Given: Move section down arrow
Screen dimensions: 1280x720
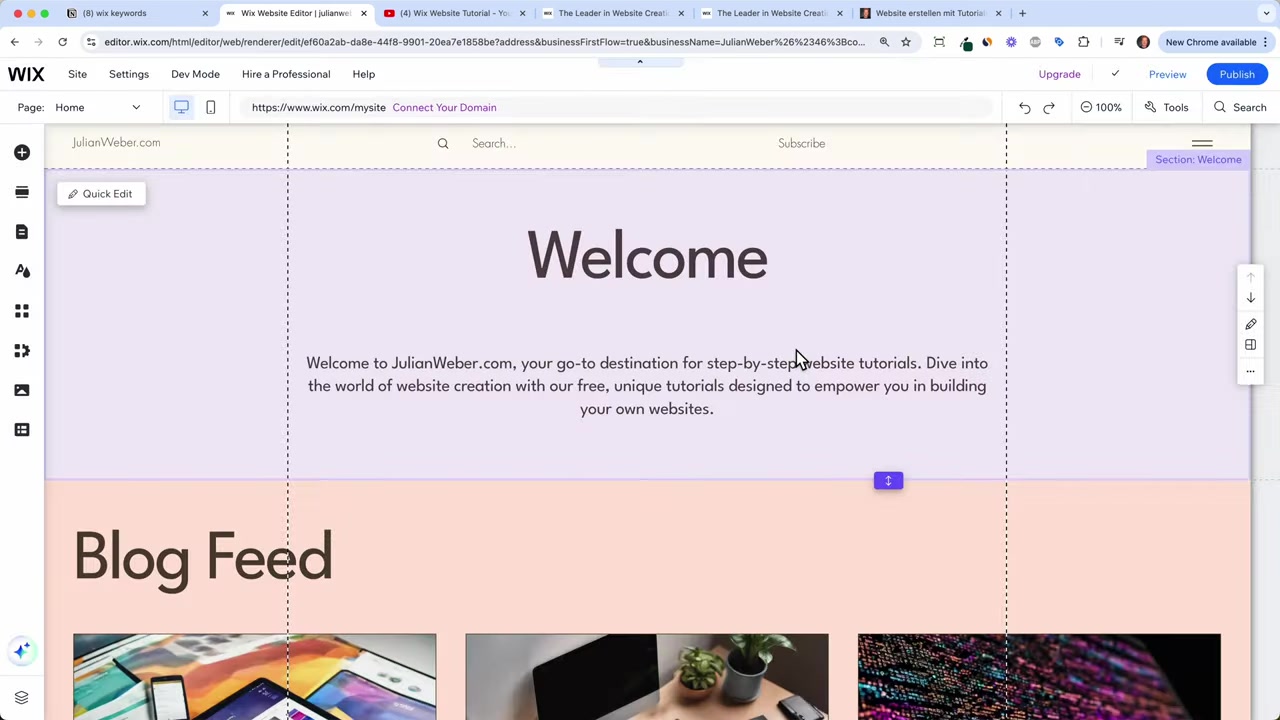Looking at the screenshot, I should 1250,298.
